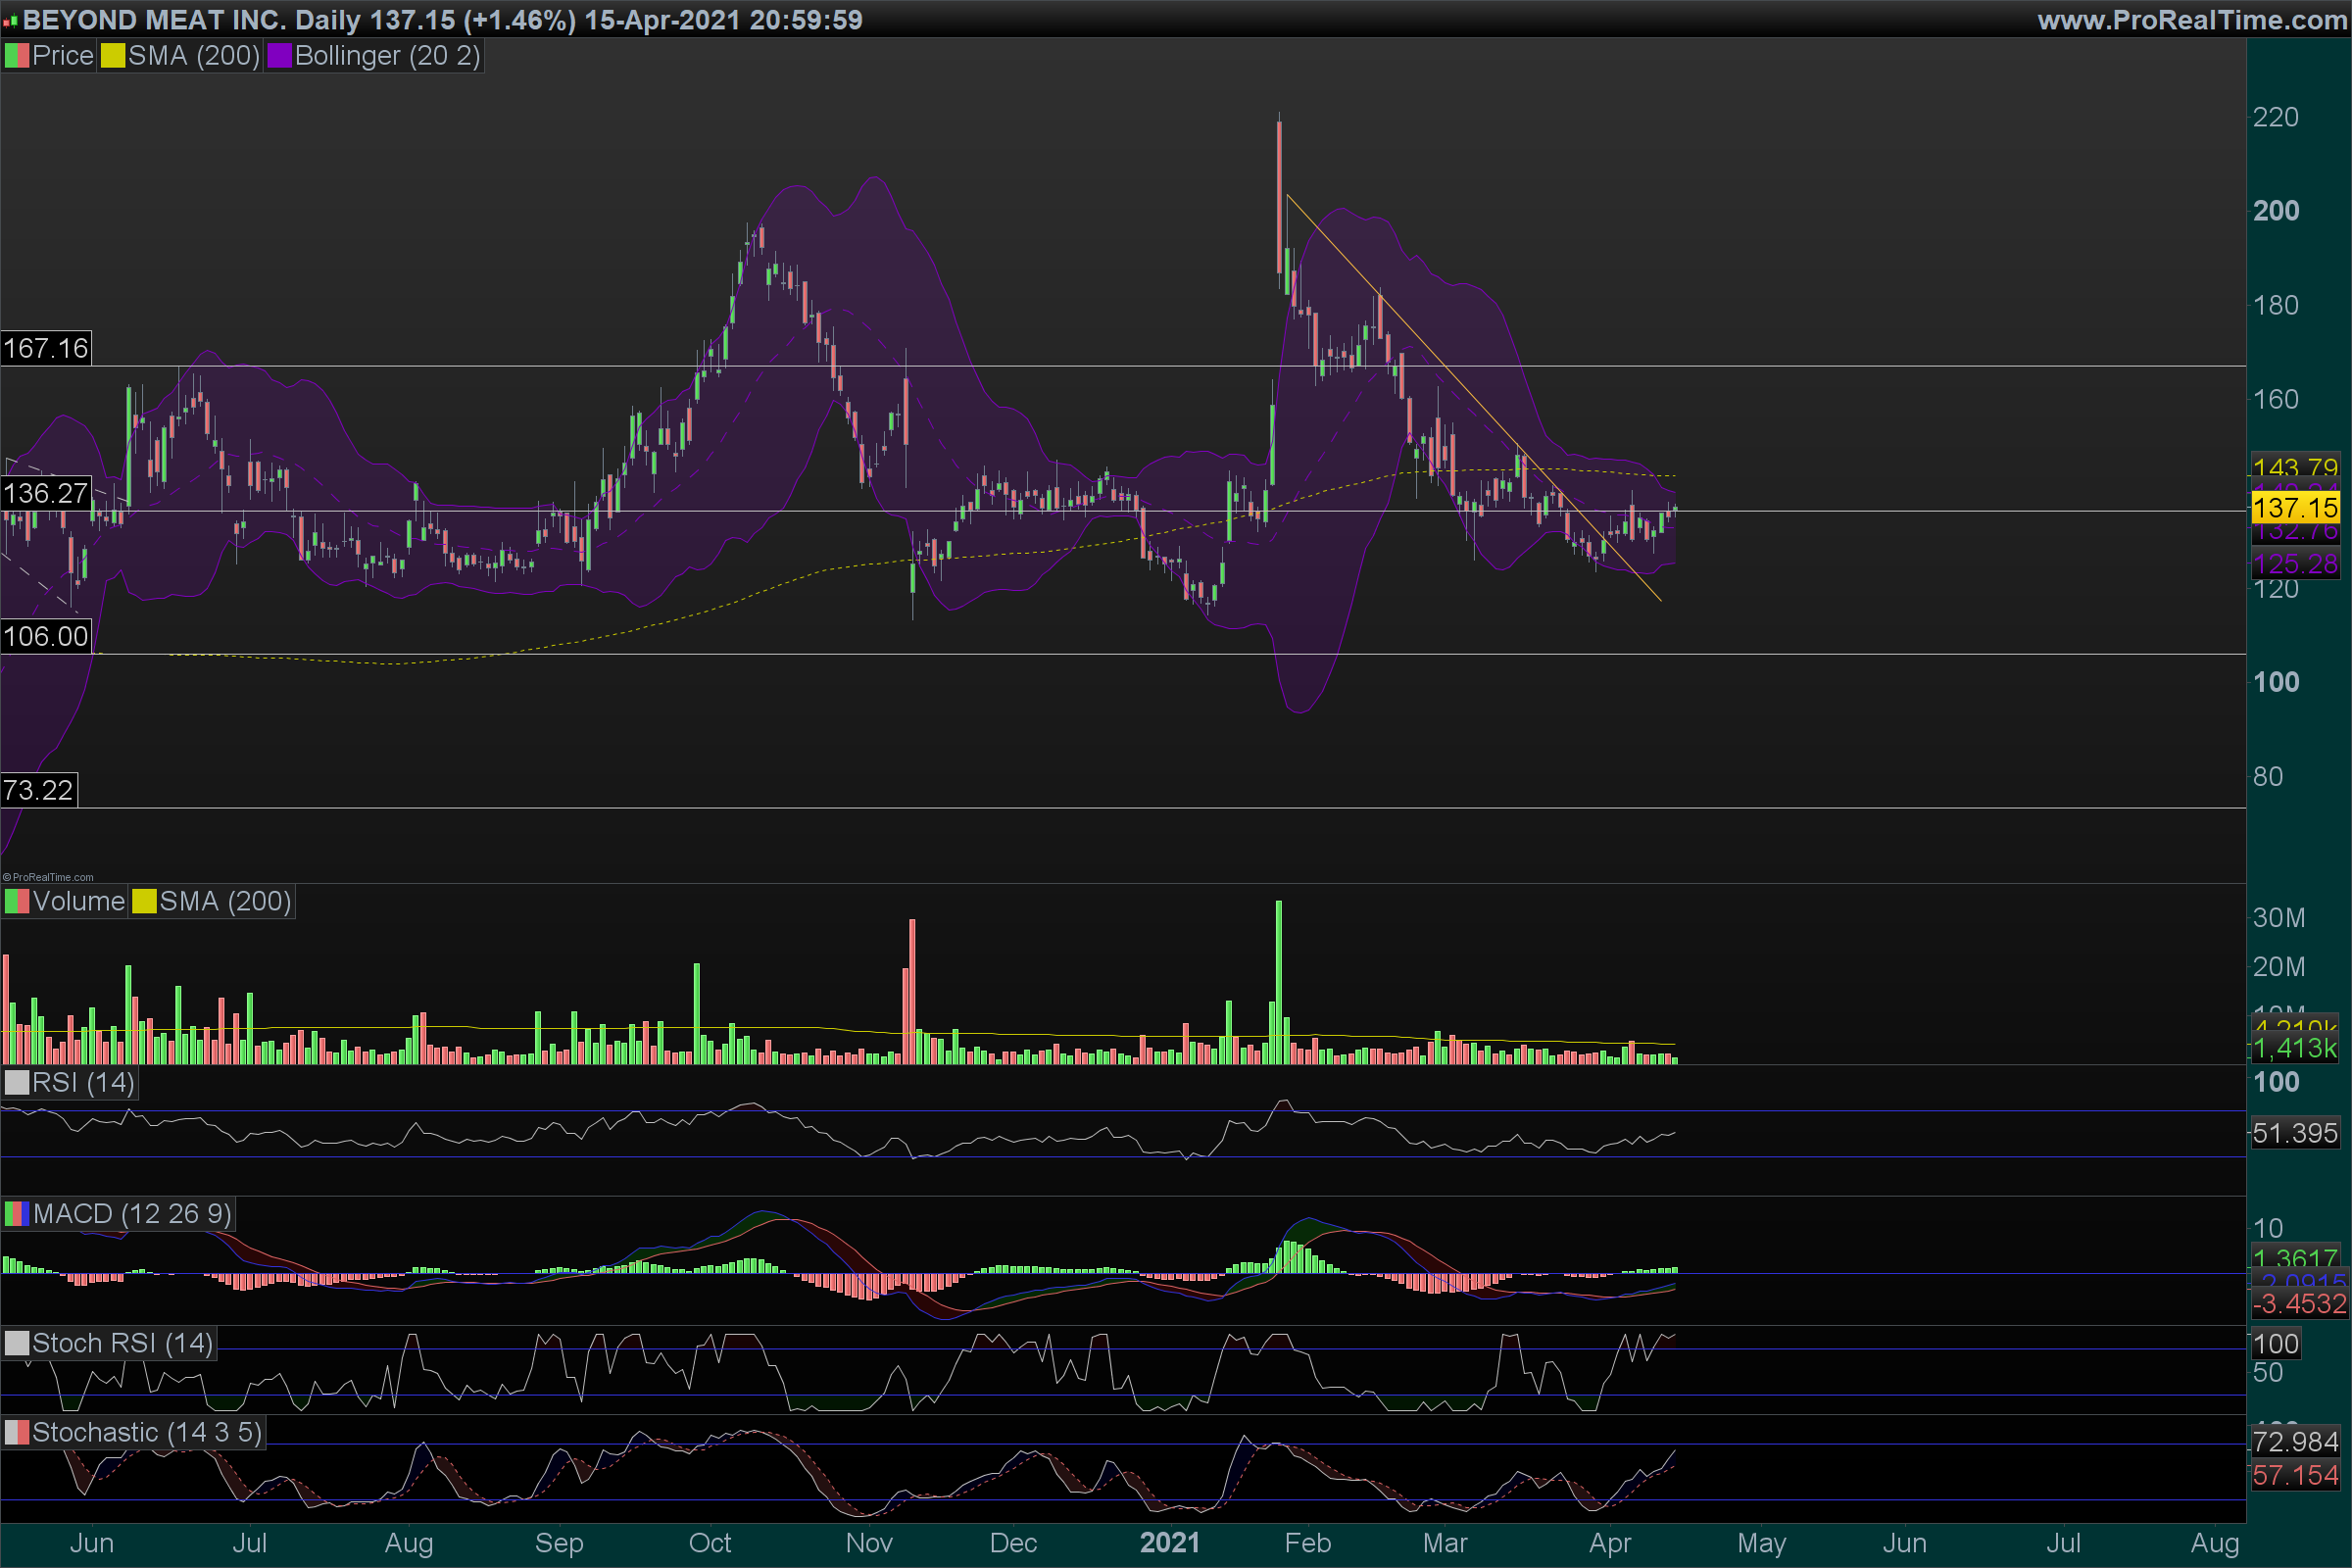This screenshot has height=1568, width=2352.
Task: Click the purple Bollinger legend swatch
Action: coord(279,56)
